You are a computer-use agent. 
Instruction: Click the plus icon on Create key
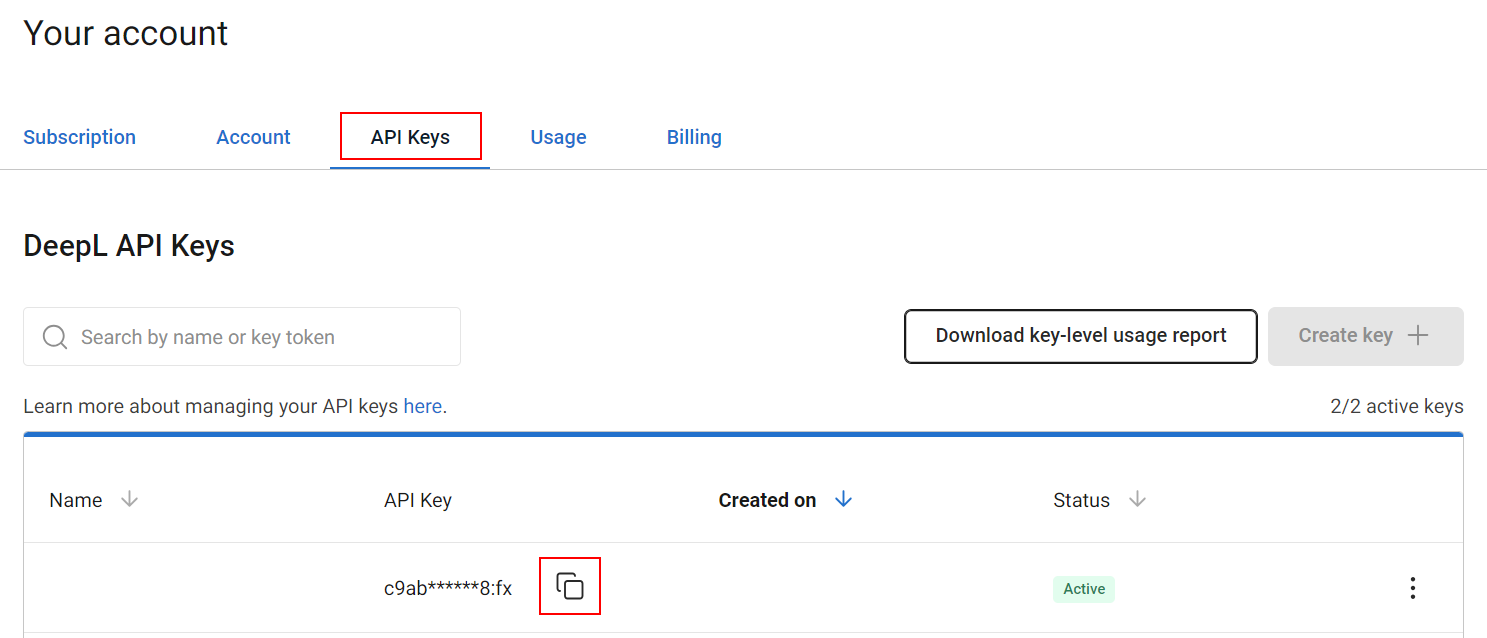tap(1417, 336)
